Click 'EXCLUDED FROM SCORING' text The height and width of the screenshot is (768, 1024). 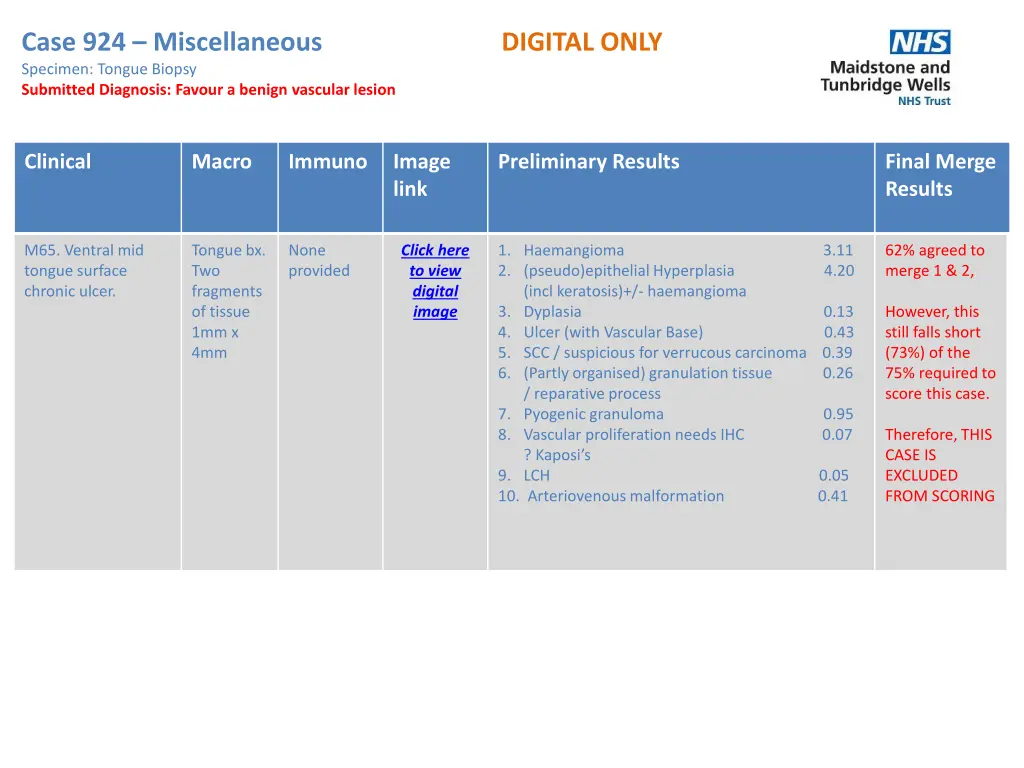(940, 486)
